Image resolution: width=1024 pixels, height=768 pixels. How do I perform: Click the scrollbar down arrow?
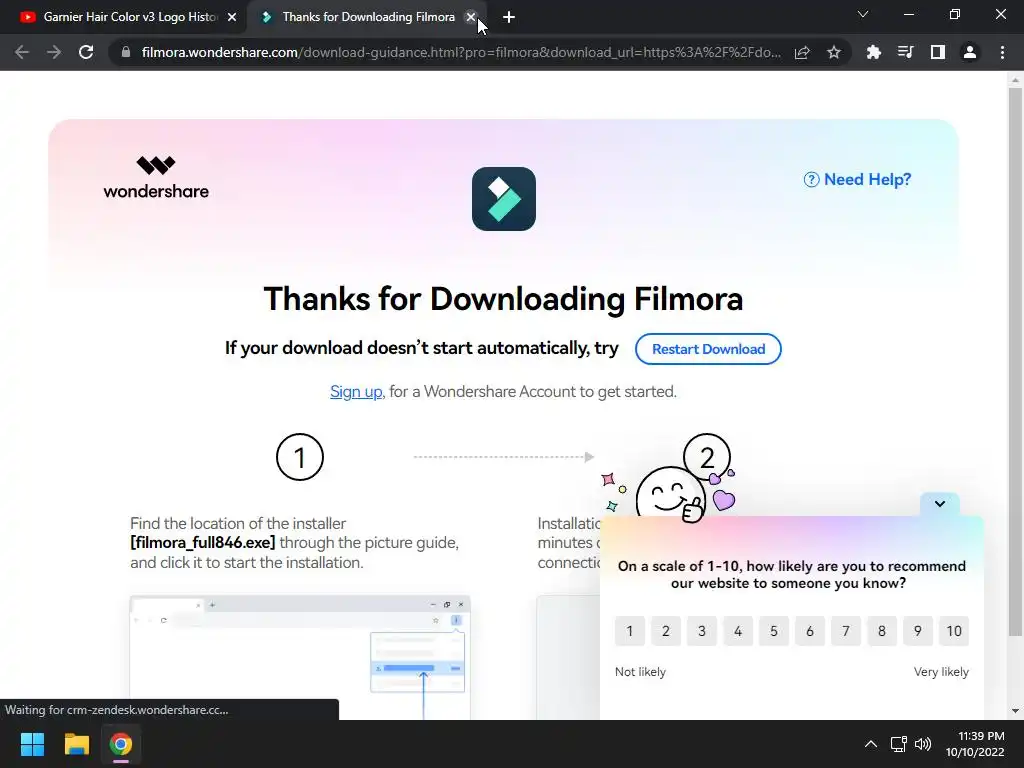pos(1015,711)
